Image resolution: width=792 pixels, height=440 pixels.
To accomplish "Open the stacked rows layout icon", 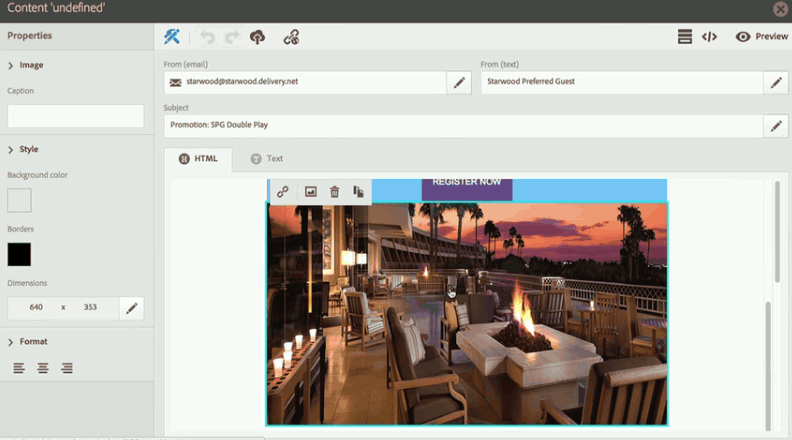I will (685, 37).
